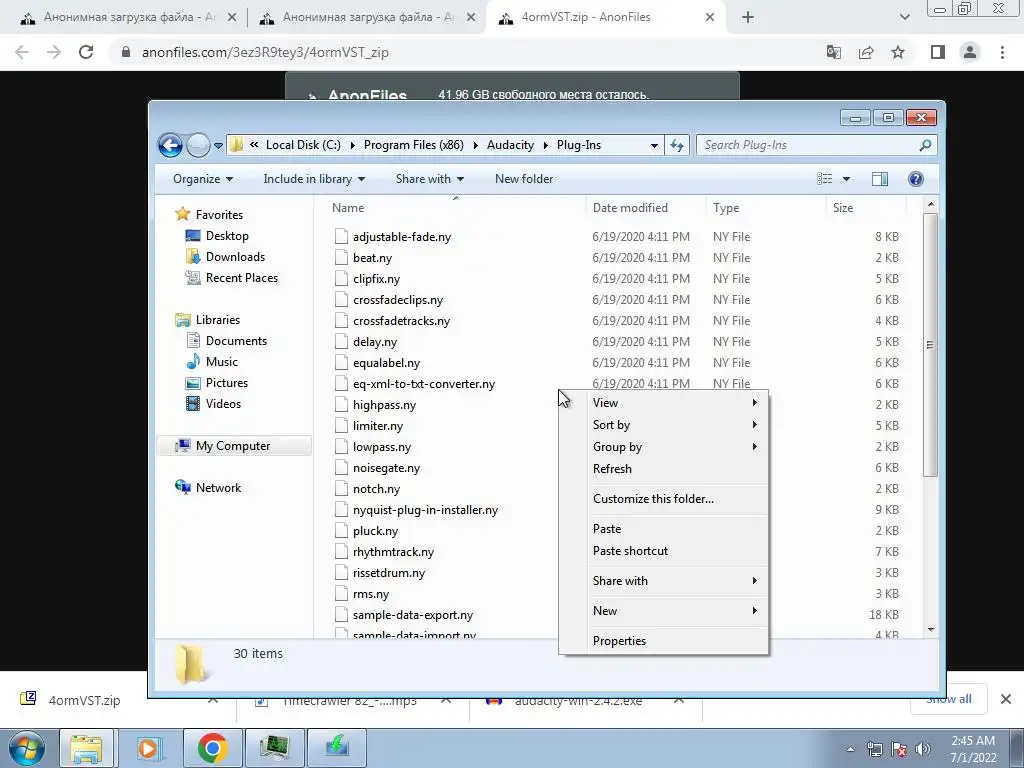Viewport: 1024px width, 768px height.
Task: Open Explorer help question mark icon
Action: [x=916, y=179]
